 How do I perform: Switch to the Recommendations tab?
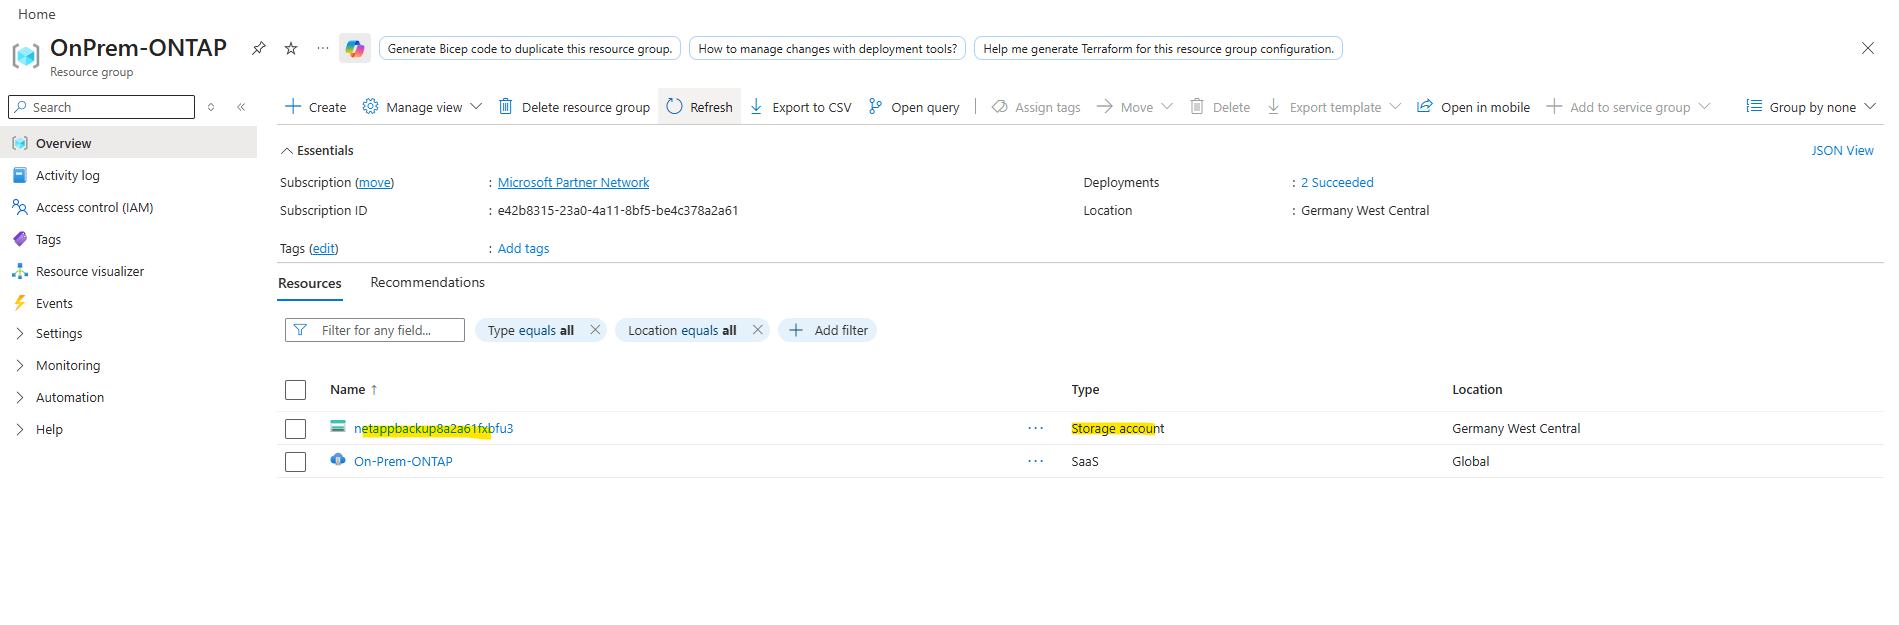[x=427, y=283]
